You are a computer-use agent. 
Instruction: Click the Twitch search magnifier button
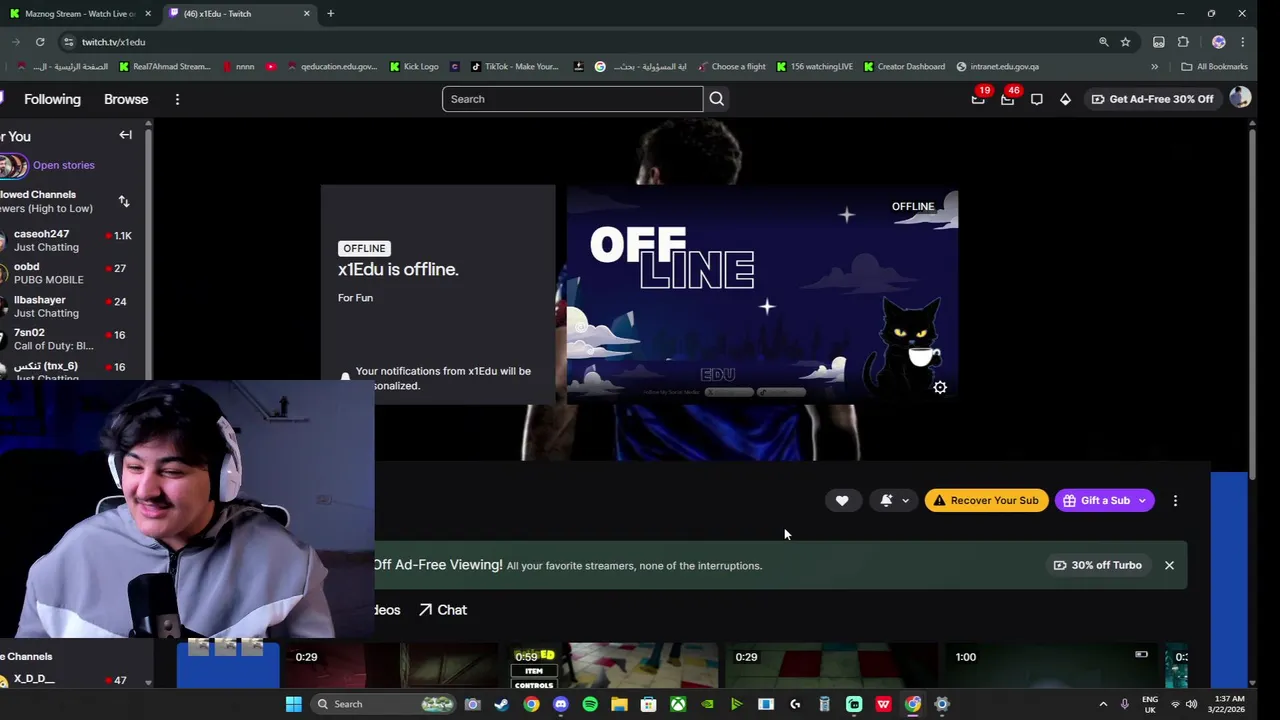click(717, 99)
